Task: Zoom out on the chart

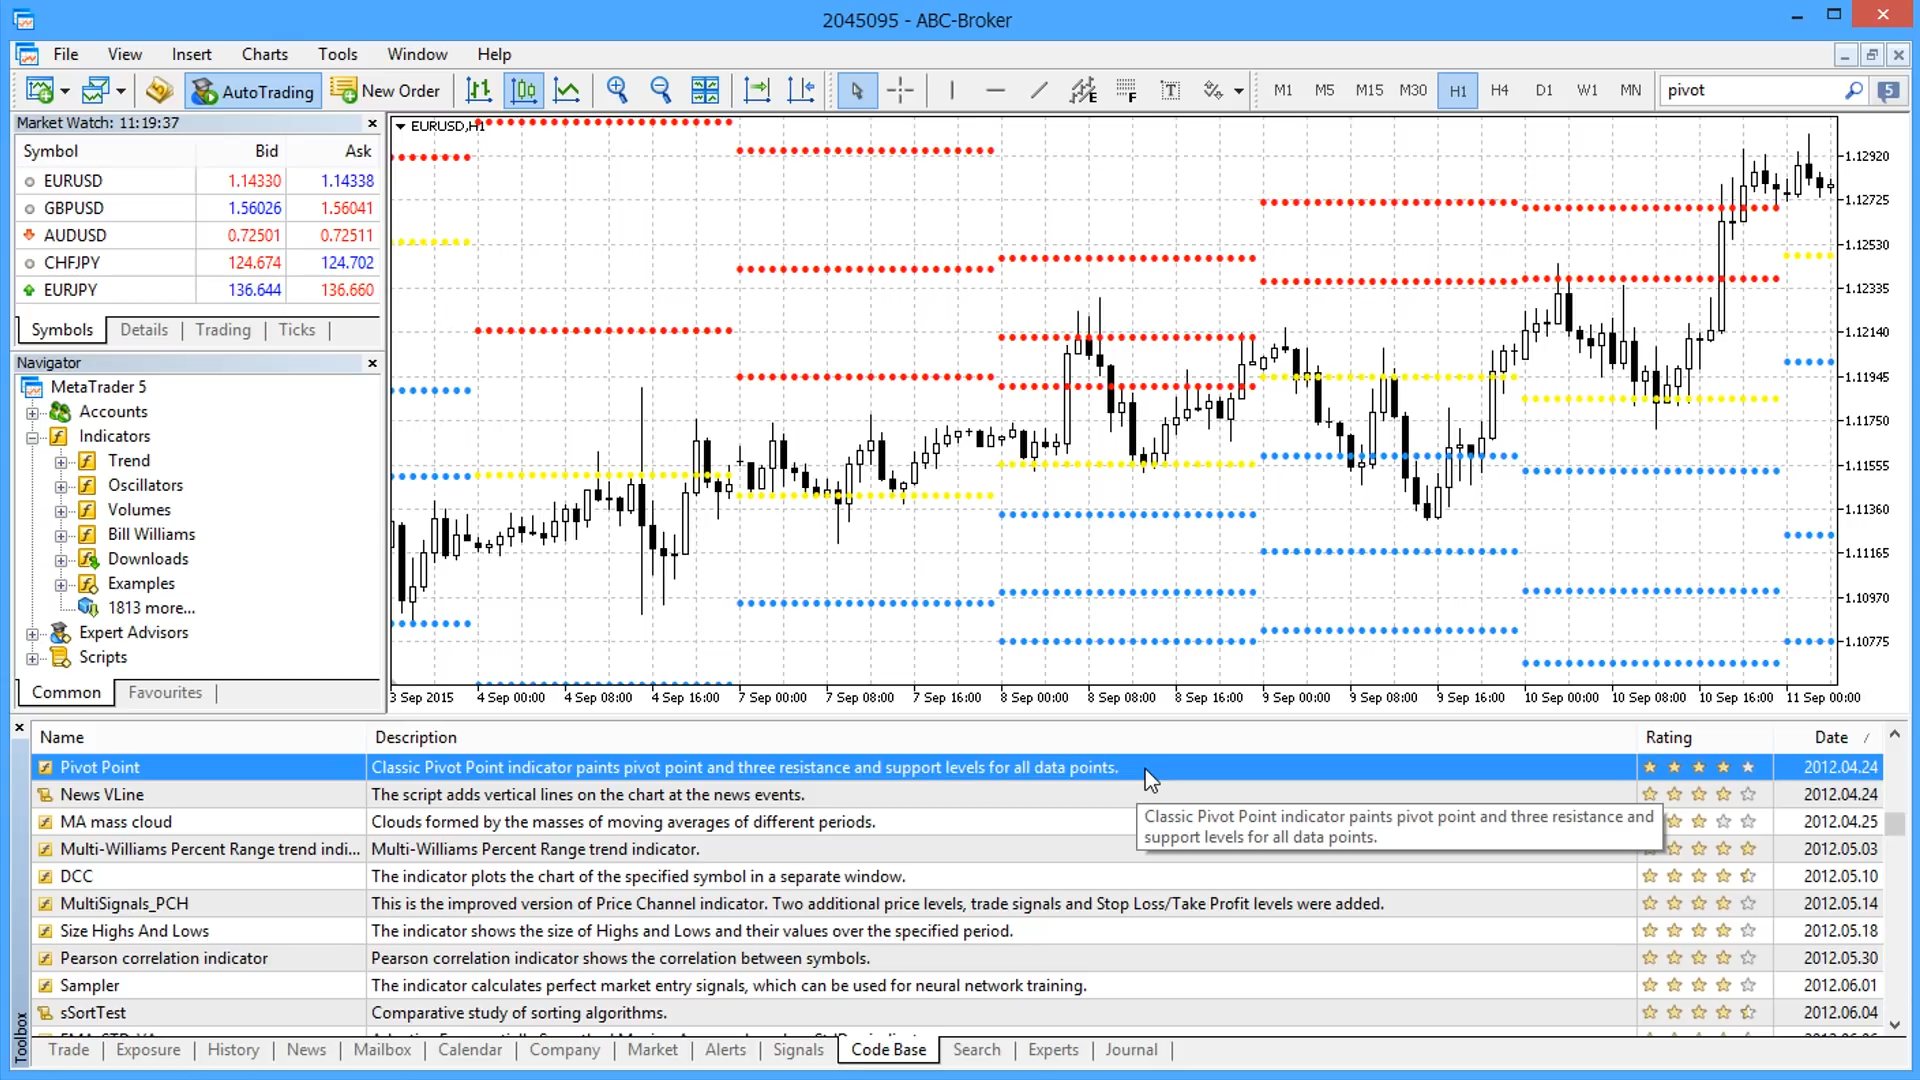Action: [x=661, y=91]
